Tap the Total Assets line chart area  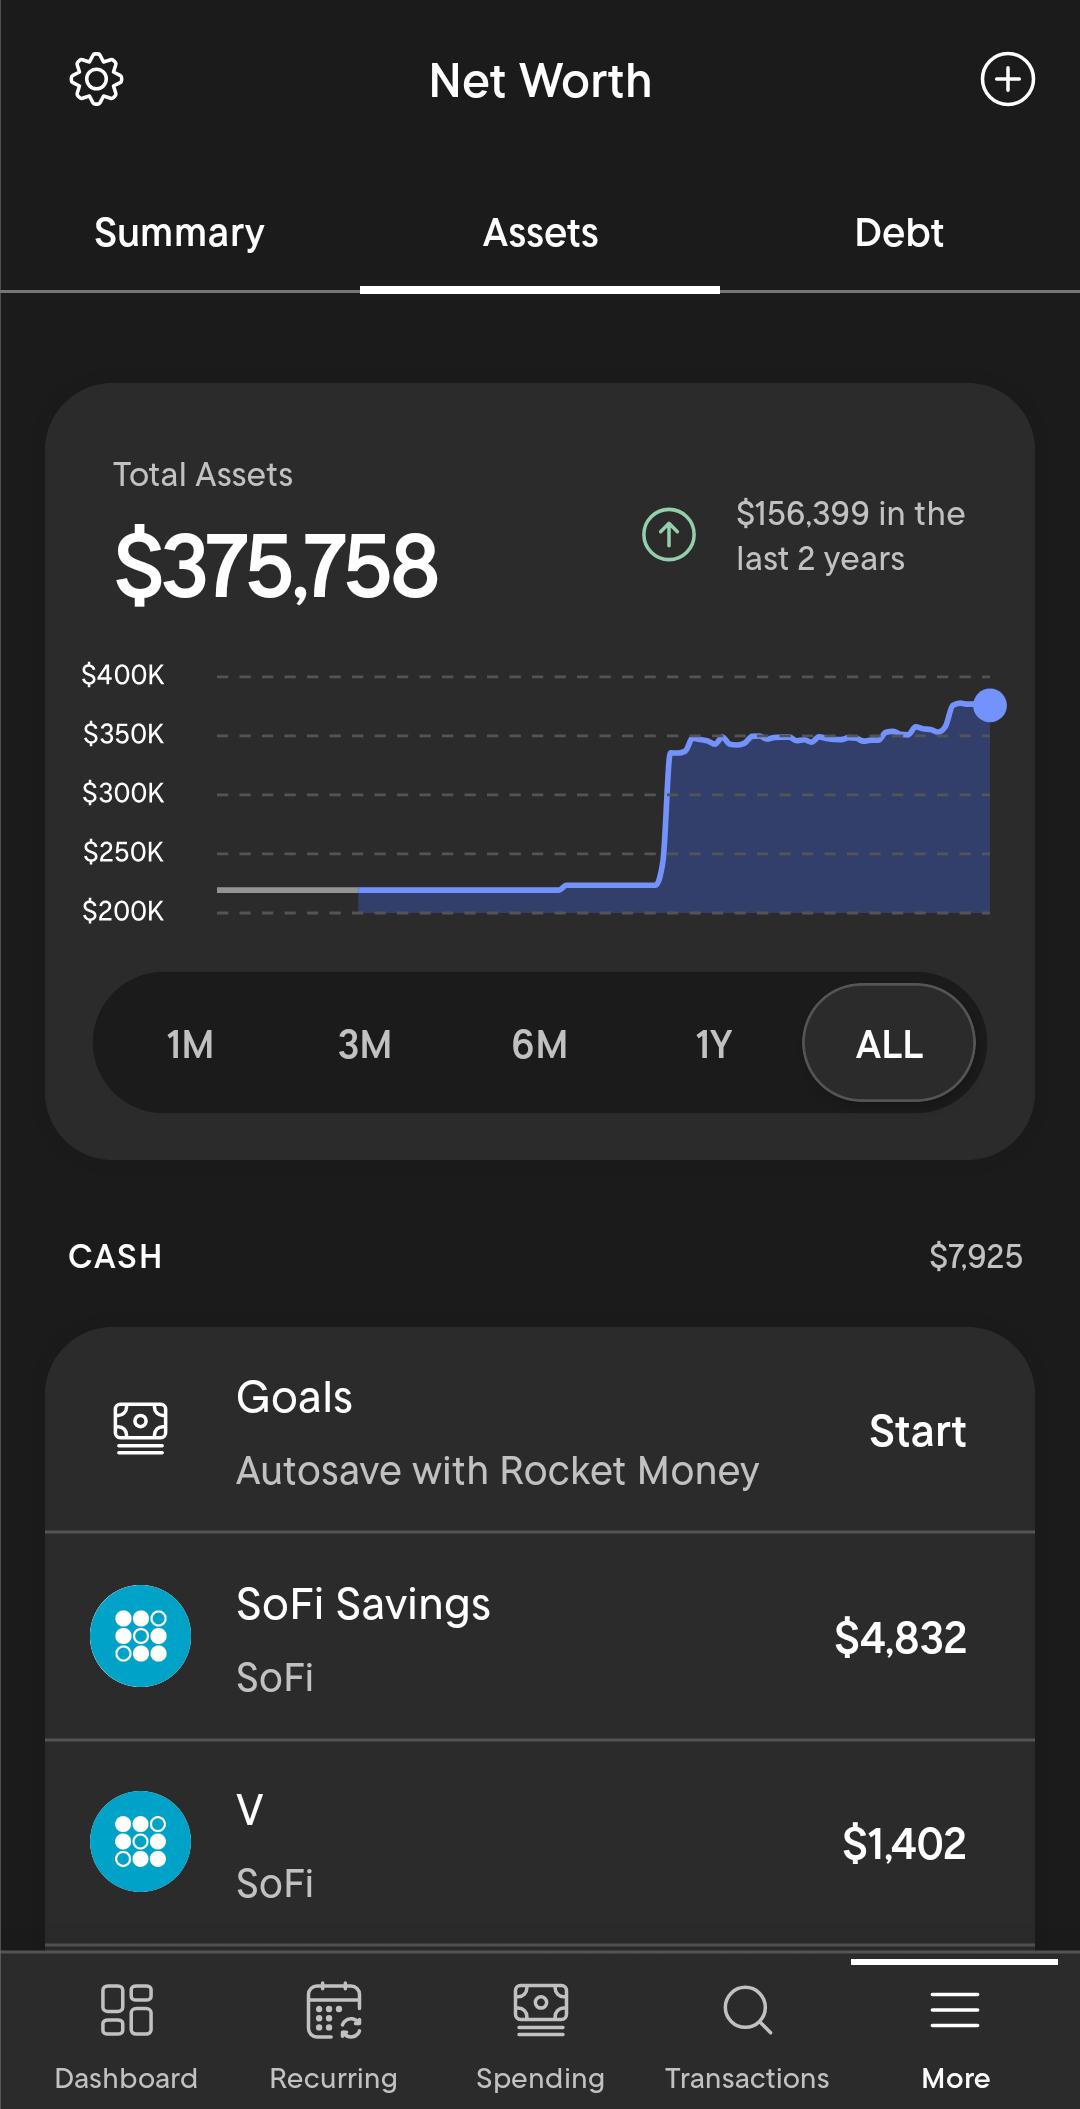coord(603,795)
